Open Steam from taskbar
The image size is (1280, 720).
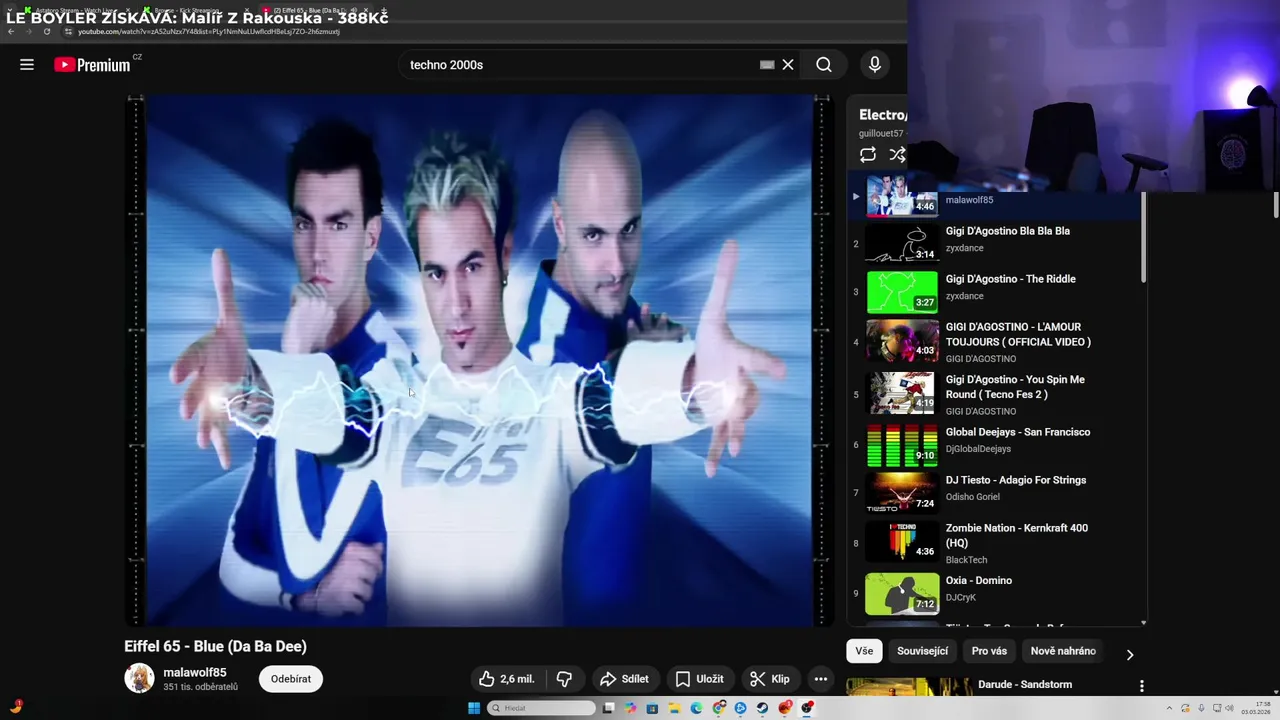pyautogui.click(x=762, y=708)
